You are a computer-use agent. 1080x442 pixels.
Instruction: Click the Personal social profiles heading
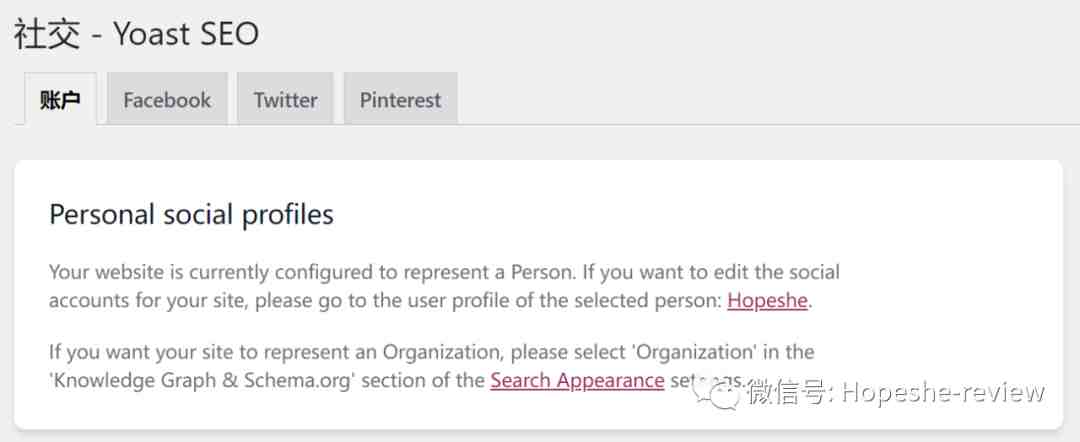(191, 214)
